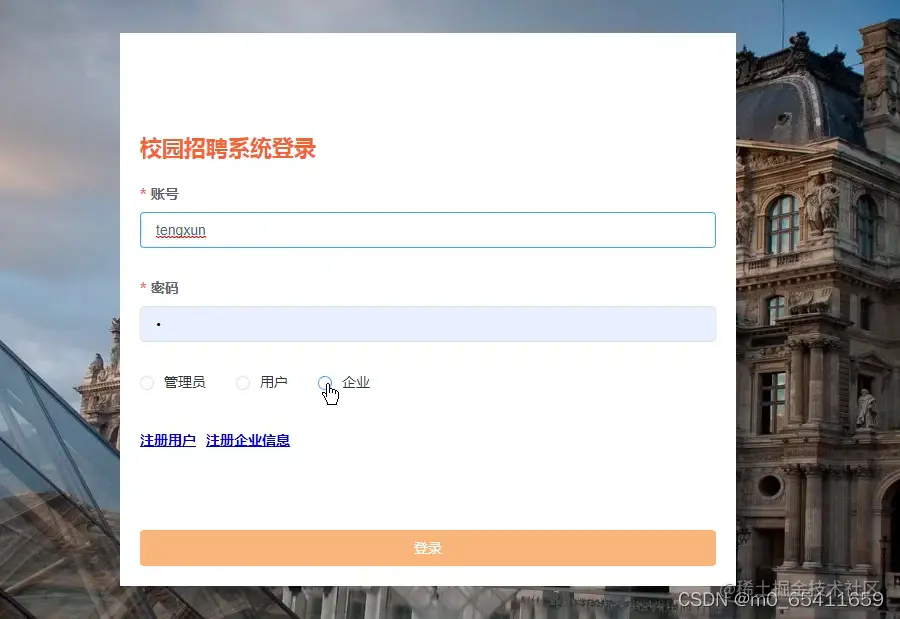Click the white login form panel background
The width and height of the screenshot is (900, 619).
coord(427,490)
